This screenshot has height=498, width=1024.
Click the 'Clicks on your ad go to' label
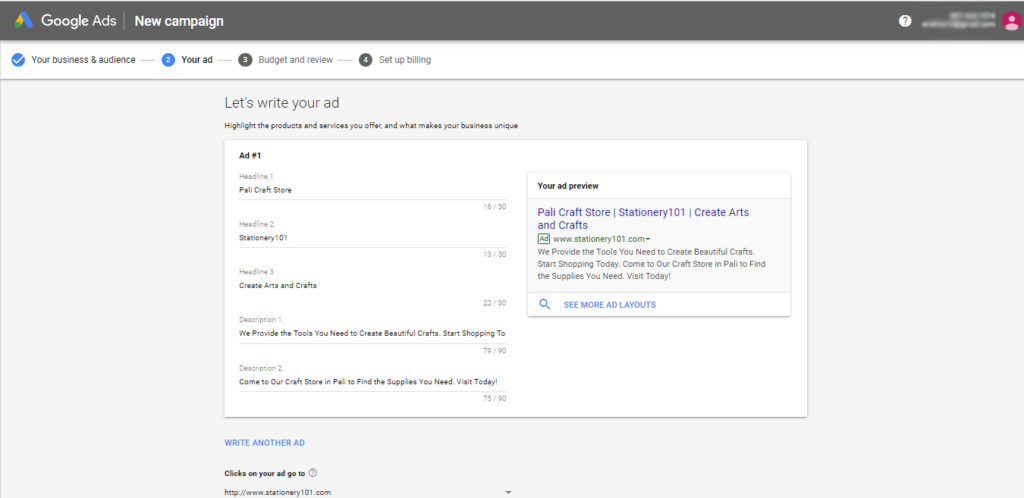(264, 474)
